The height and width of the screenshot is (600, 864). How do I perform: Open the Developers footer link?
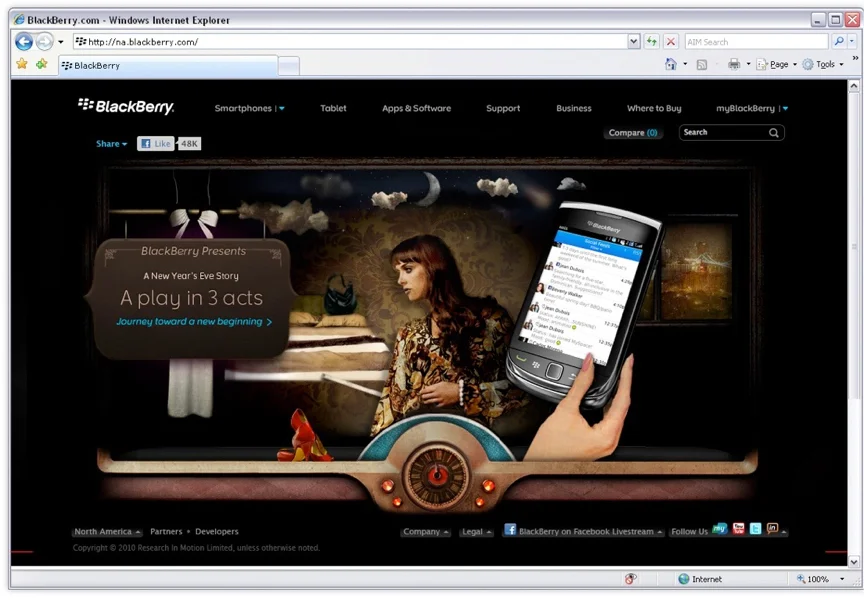(217, 532)
